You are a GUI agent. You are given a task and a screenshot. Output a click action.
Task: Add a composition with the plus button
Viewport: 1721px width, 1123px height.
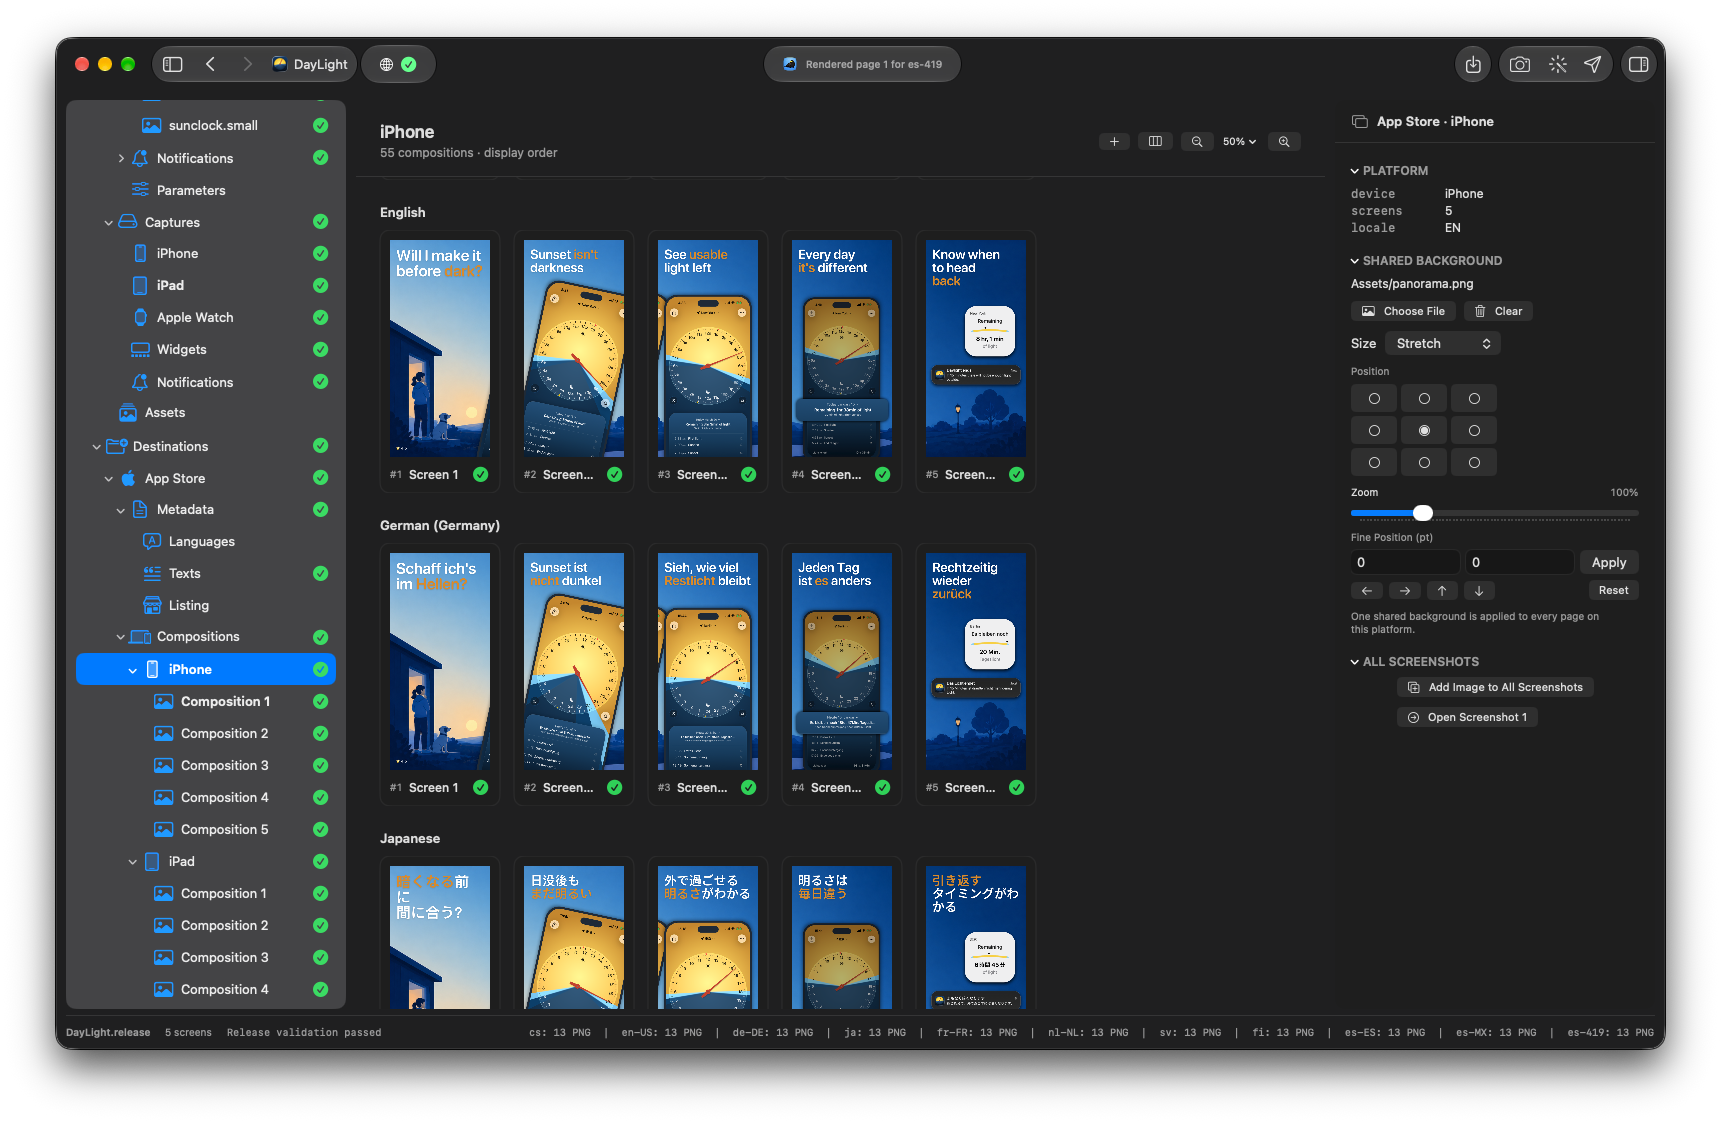click(1114, 142)
